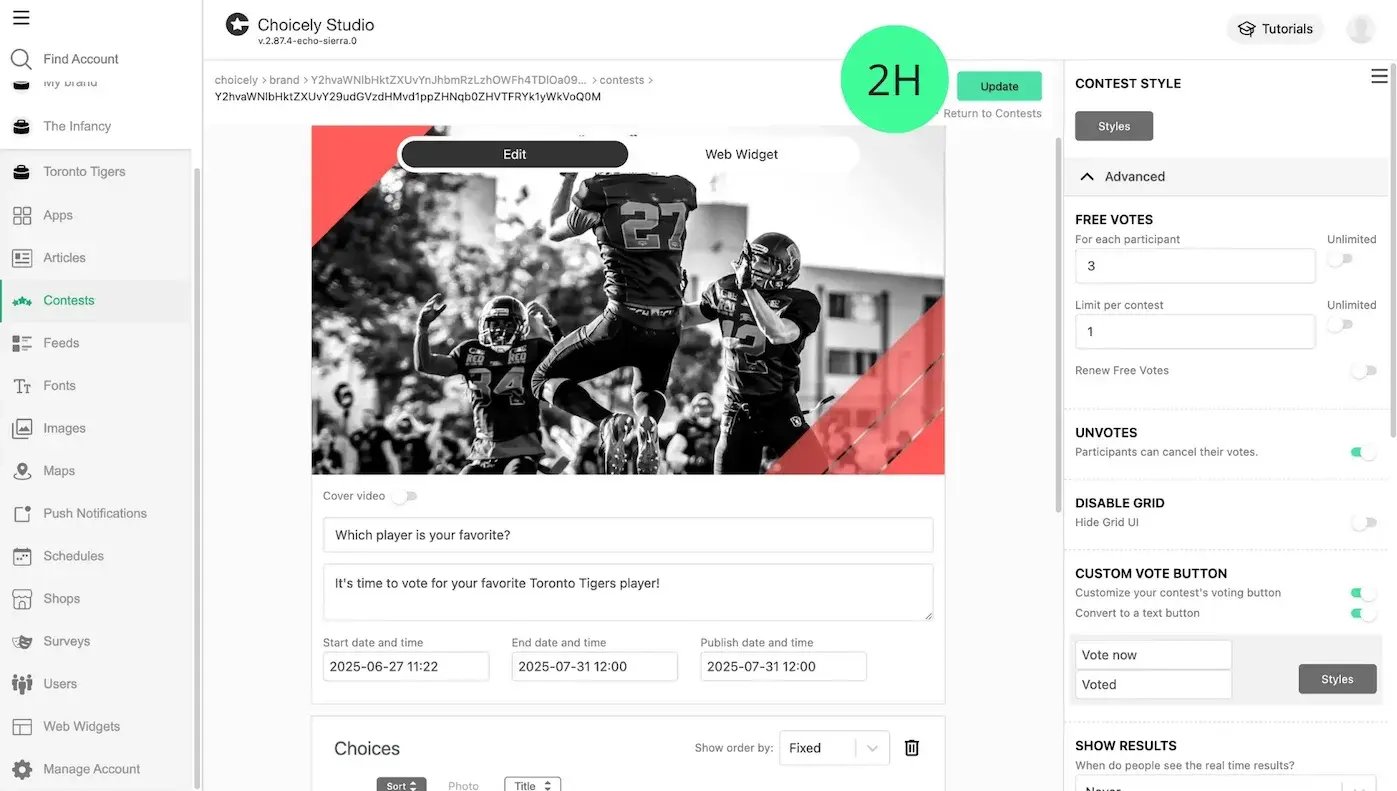Enable the Hide Grid UI toggle

[1363, 522]
